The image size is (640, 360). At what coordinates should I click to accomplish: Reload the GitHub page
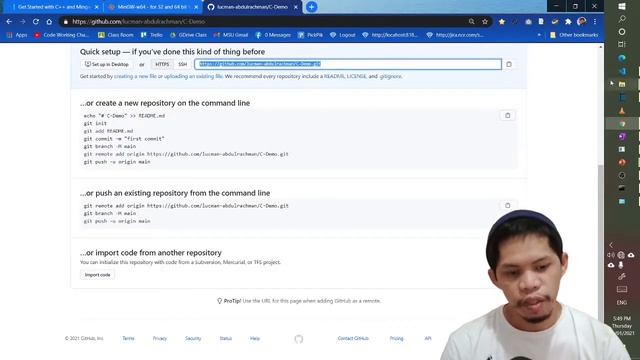[x=36, y=21]
